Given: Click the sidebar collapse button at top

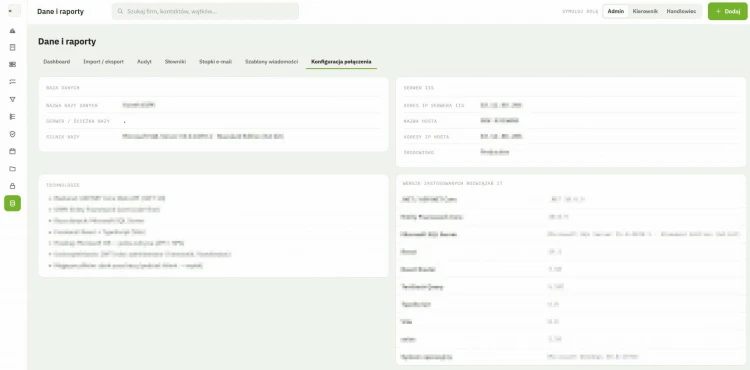Looking at the screenshot, I should coord(13,11).
